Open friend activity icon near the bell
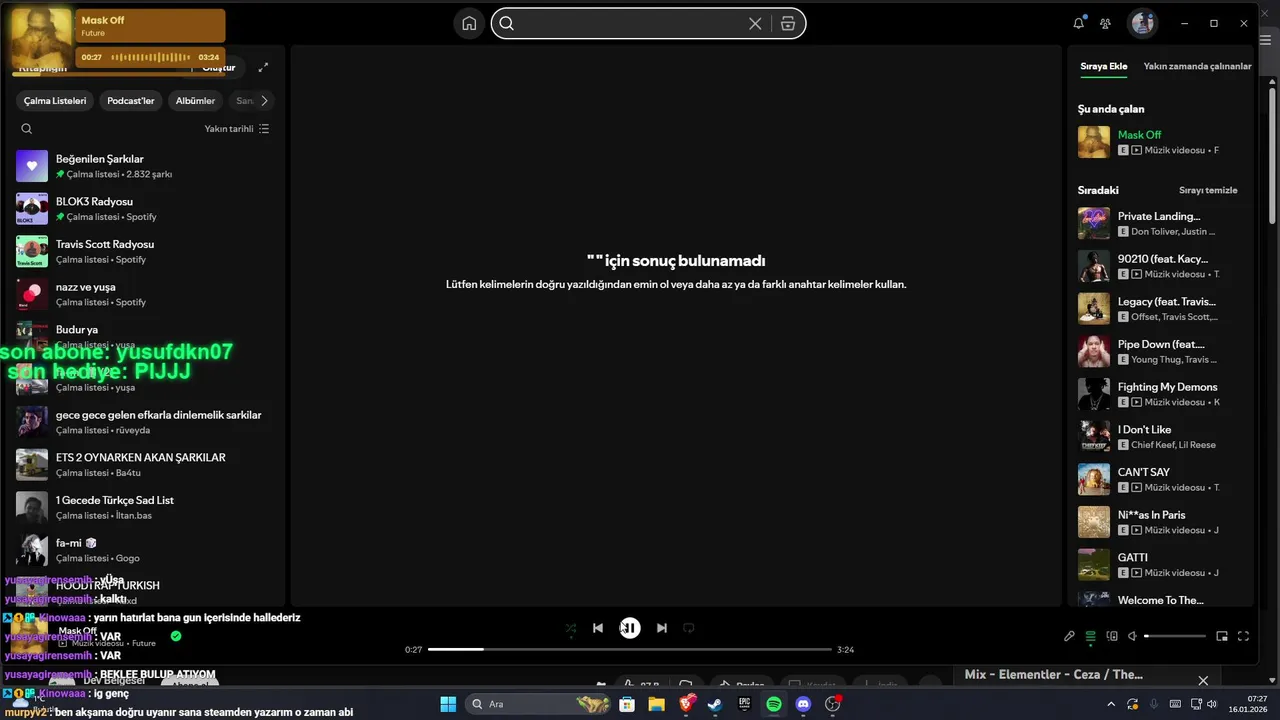1280x720 pixels. pos(1105,23)
